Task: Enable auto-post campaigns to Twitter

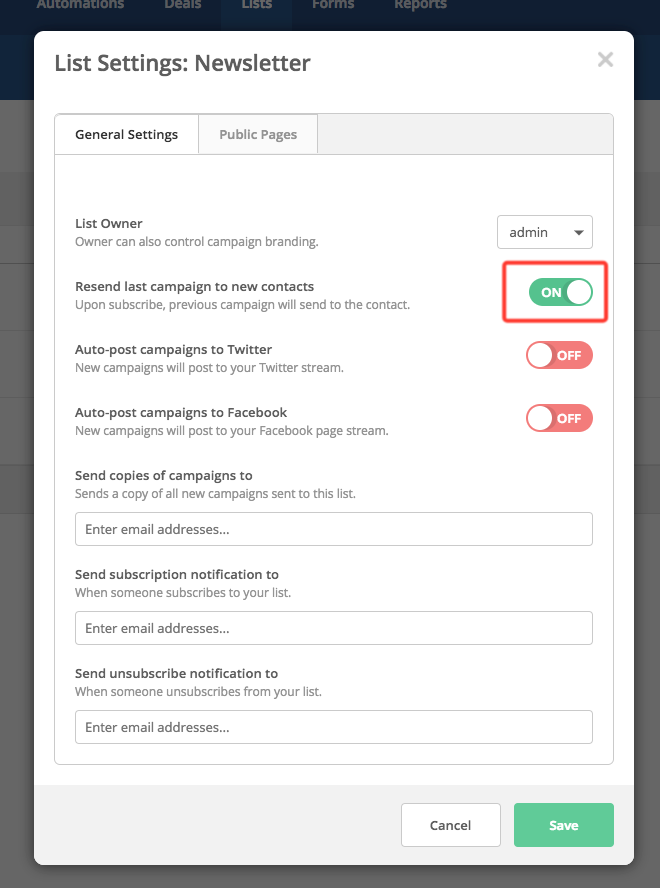Action: (x=560, y=355)
